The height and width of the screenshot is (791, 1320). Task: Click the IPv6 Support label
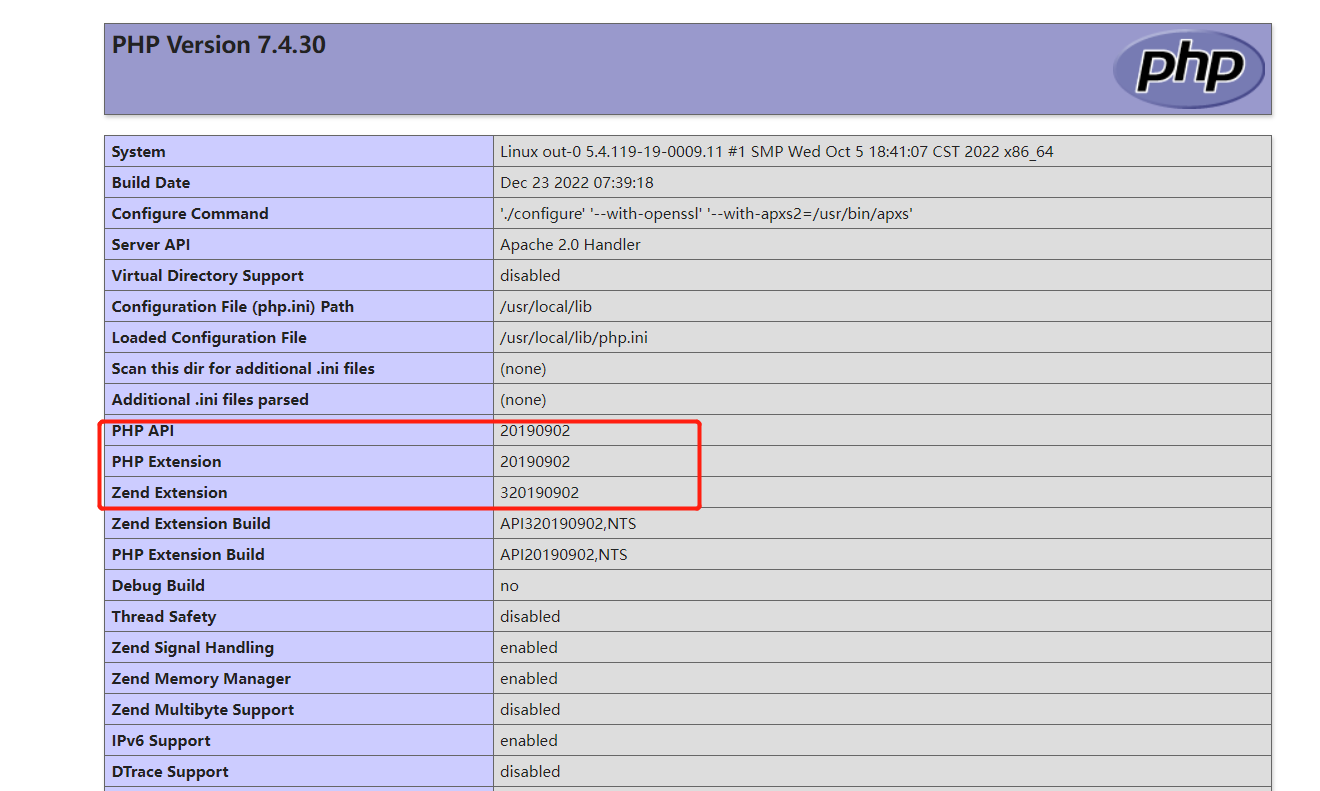coord(161,741)
